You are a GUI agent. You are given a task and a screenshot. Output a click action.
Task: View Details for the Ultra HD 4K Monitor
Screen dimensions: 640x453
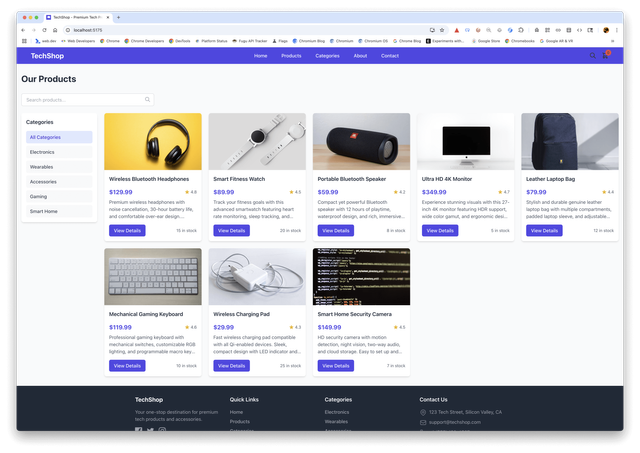(439, 230)
